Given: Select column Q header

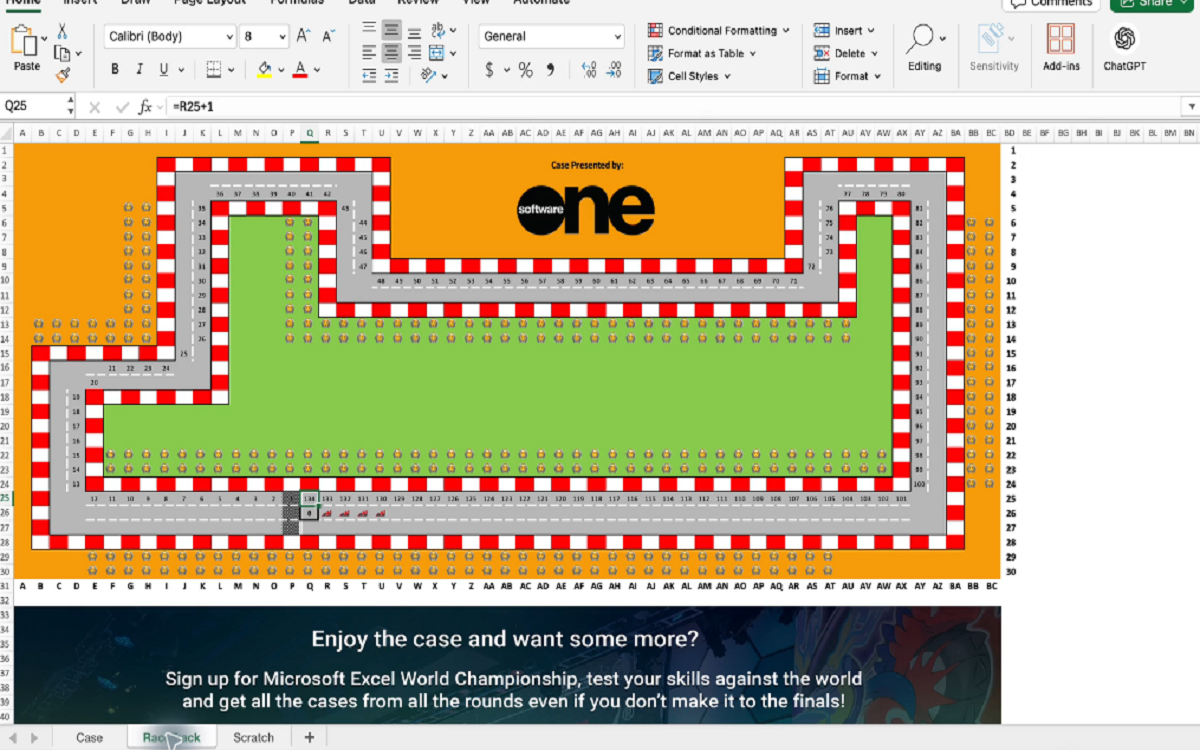Looking at the screenshot, I should [x=310, y=132].
